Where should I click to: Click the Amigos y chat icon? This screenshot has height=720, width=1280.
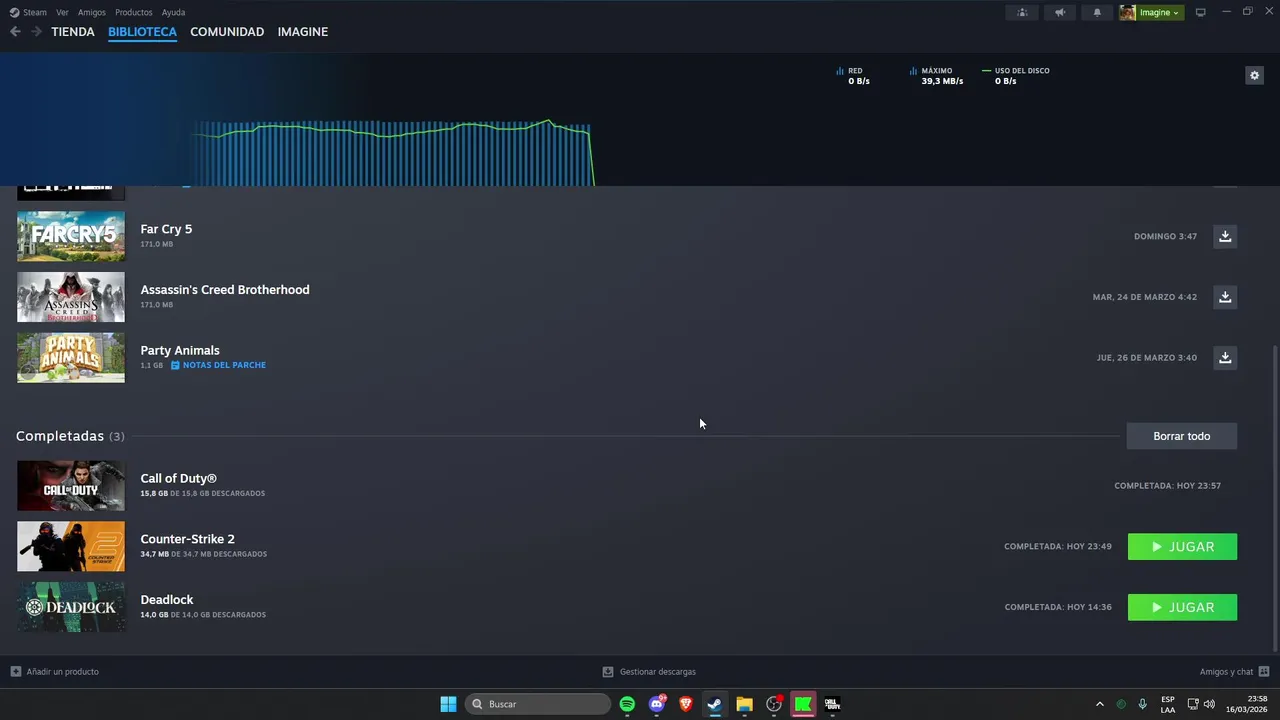tap(1264, 672)
